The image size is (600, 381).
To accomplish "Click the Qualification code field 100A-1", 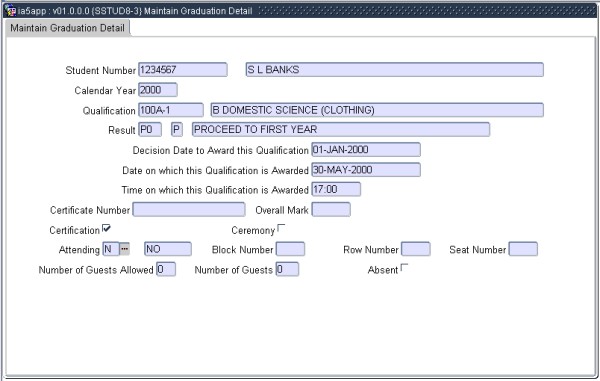I will click(171, 110).
